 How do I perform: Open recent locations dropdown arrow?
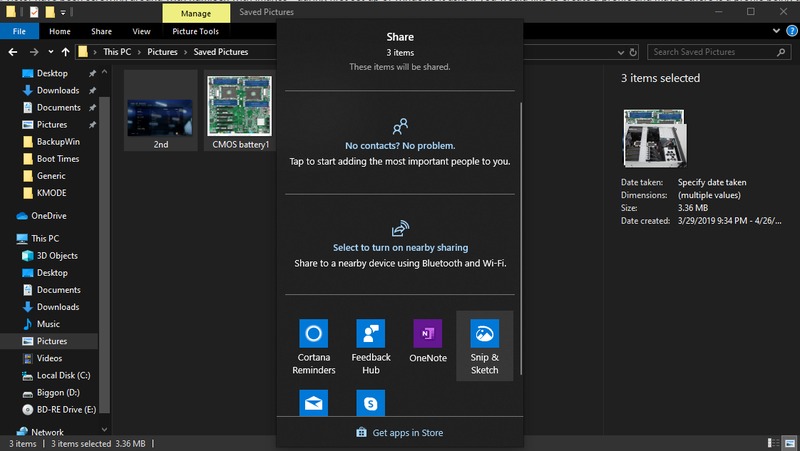50,52
